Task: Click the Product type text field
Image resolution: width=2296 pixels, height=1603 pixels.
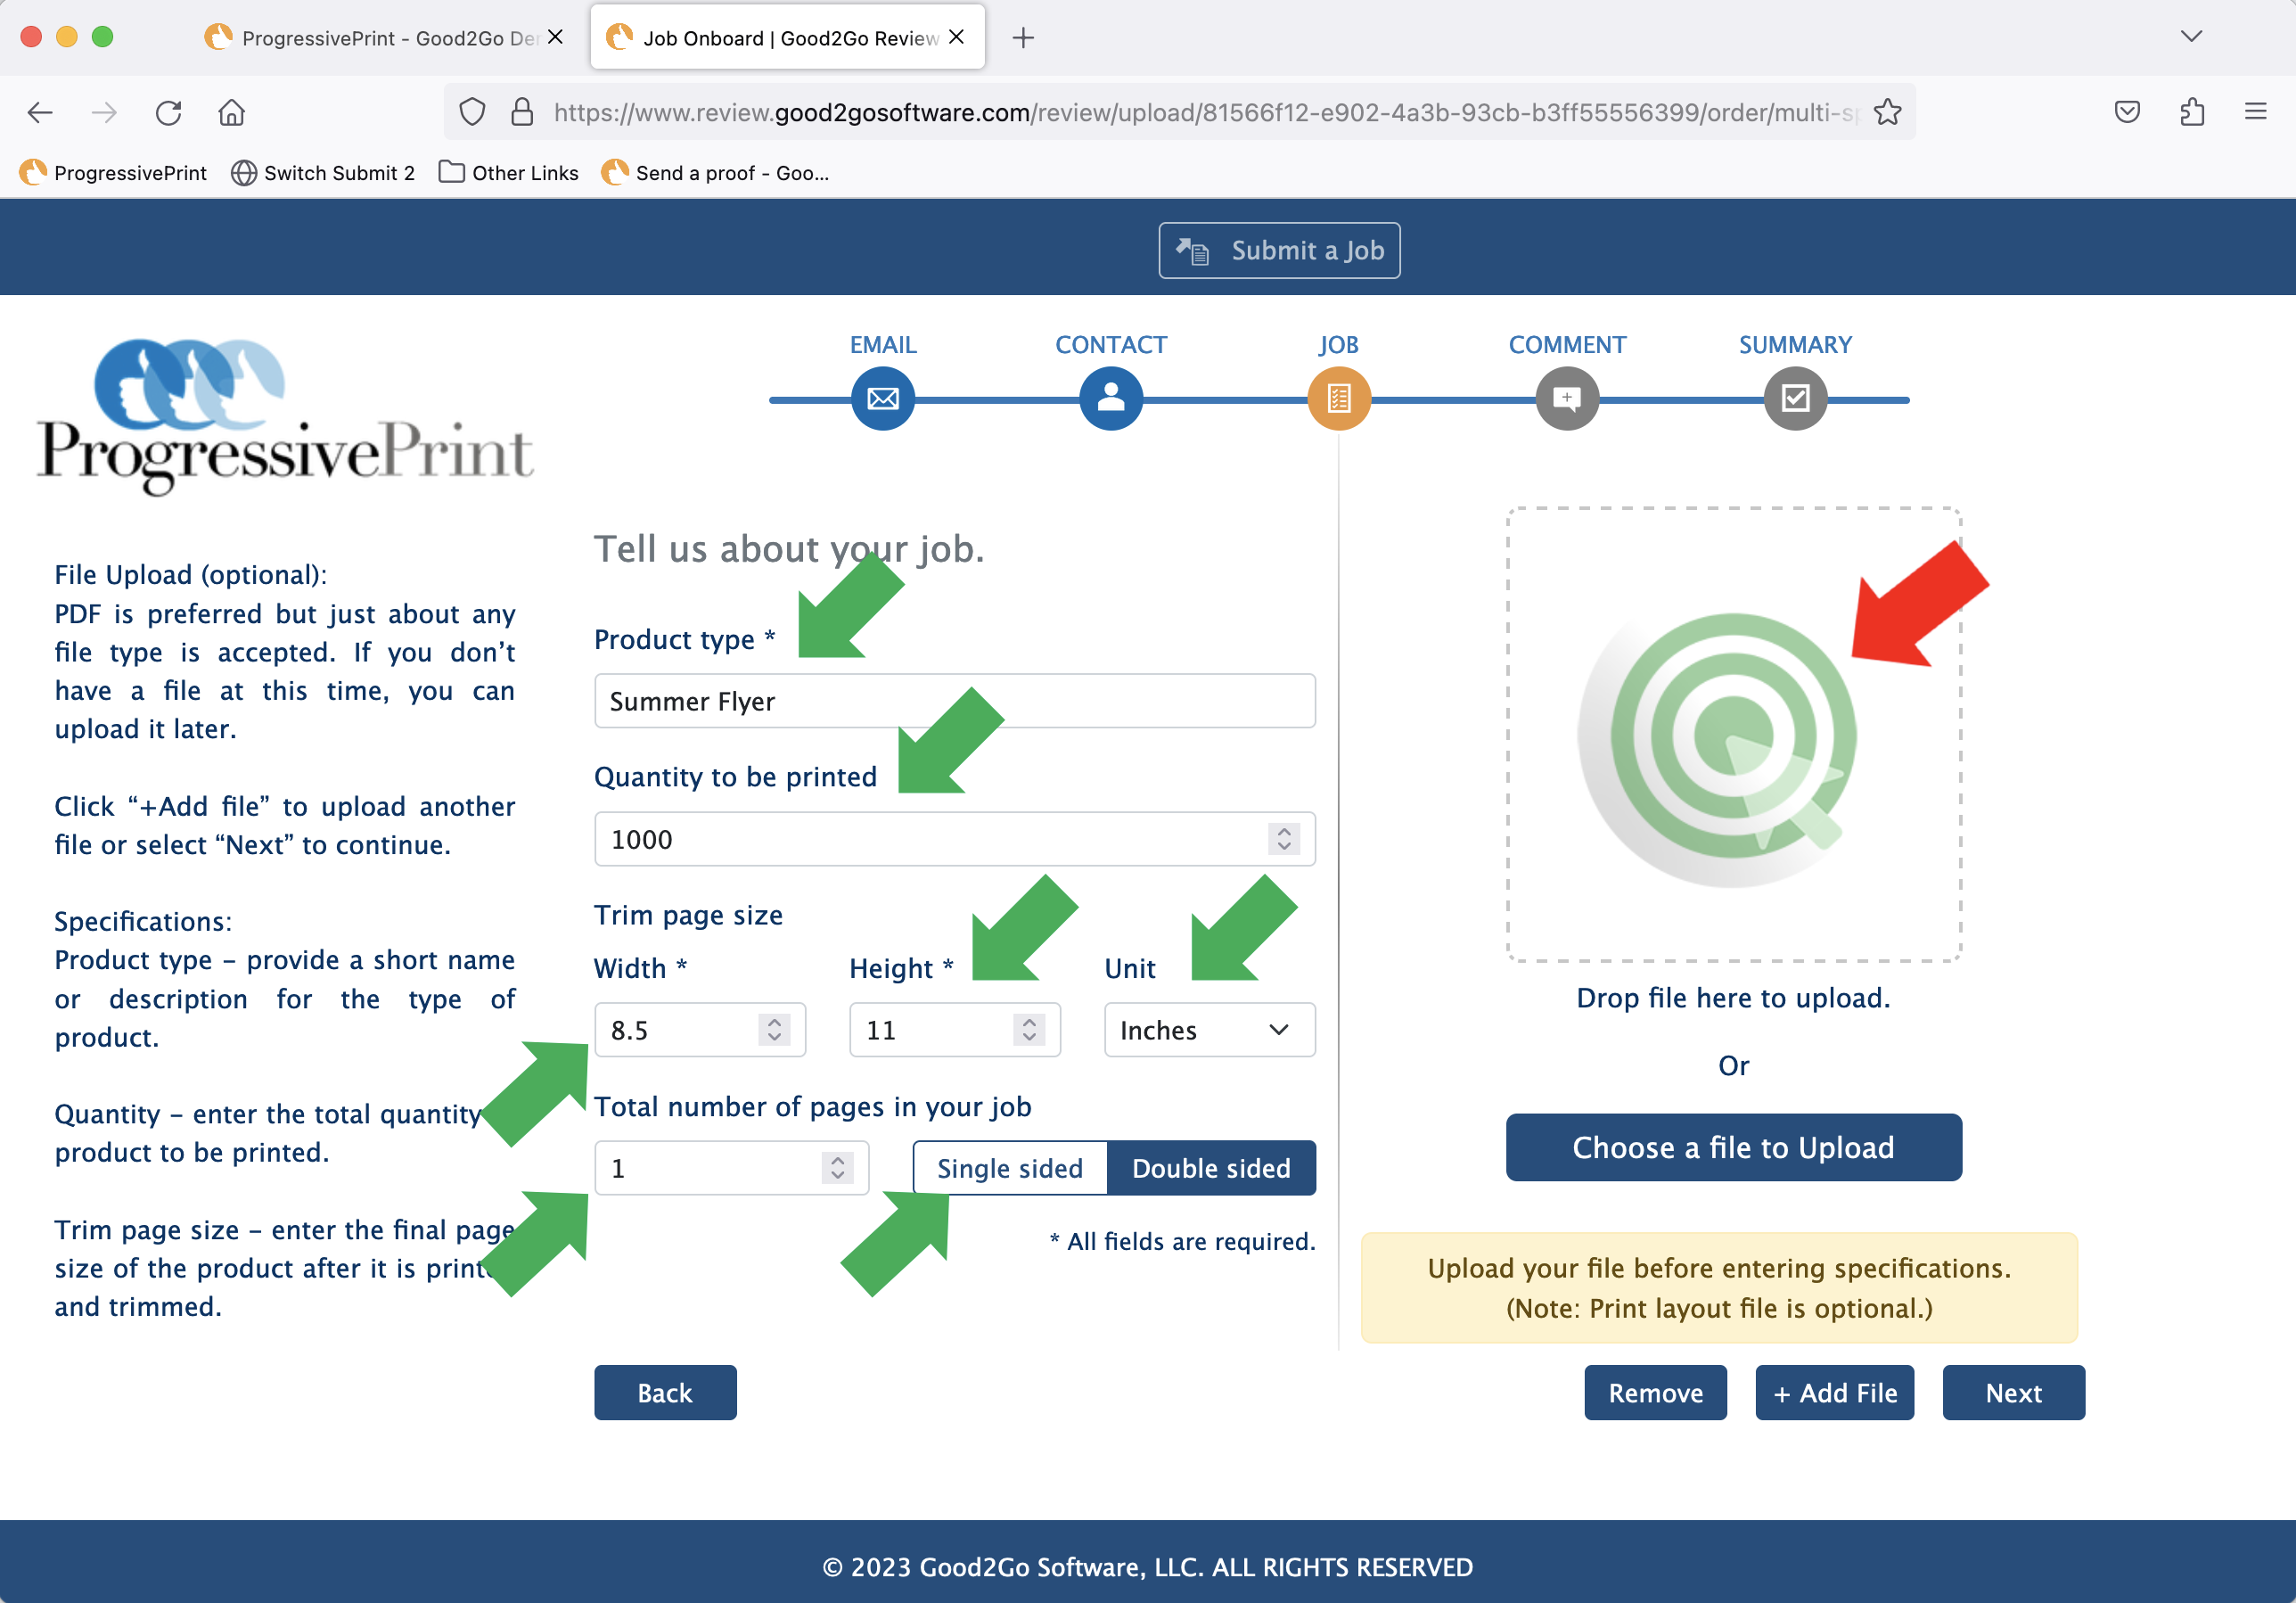Action: [x=954, y=701]
